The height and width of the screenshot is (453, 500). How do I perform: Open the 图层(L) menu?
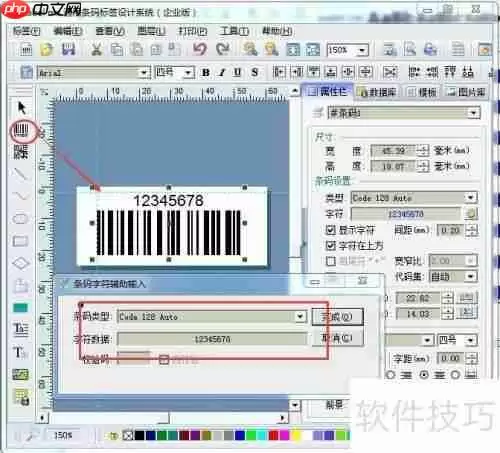click(152, 31)
